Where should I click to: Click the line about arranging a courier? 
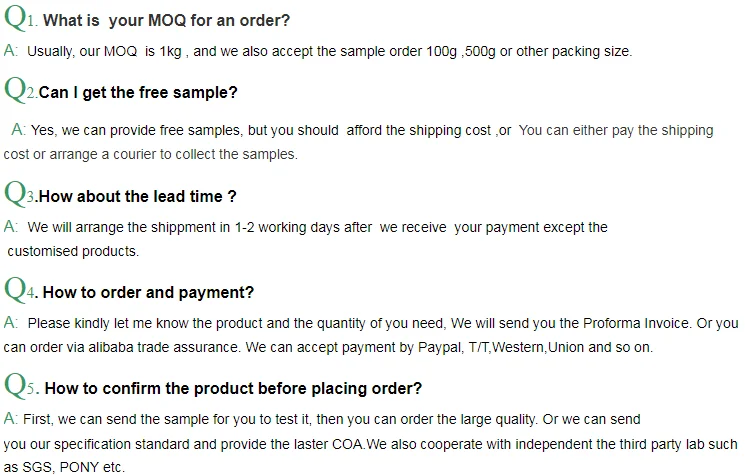click(150, 154)
